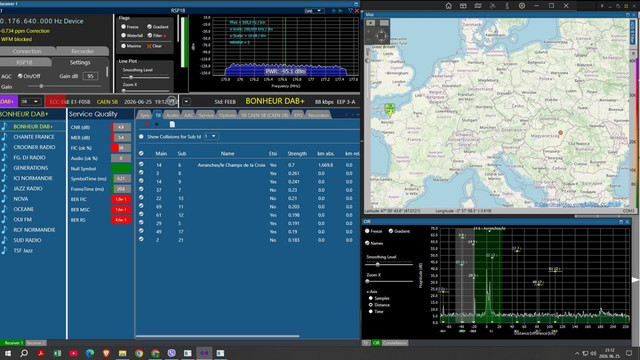
Task: Open Brave browser from taskbar
Action: point(106,353)
